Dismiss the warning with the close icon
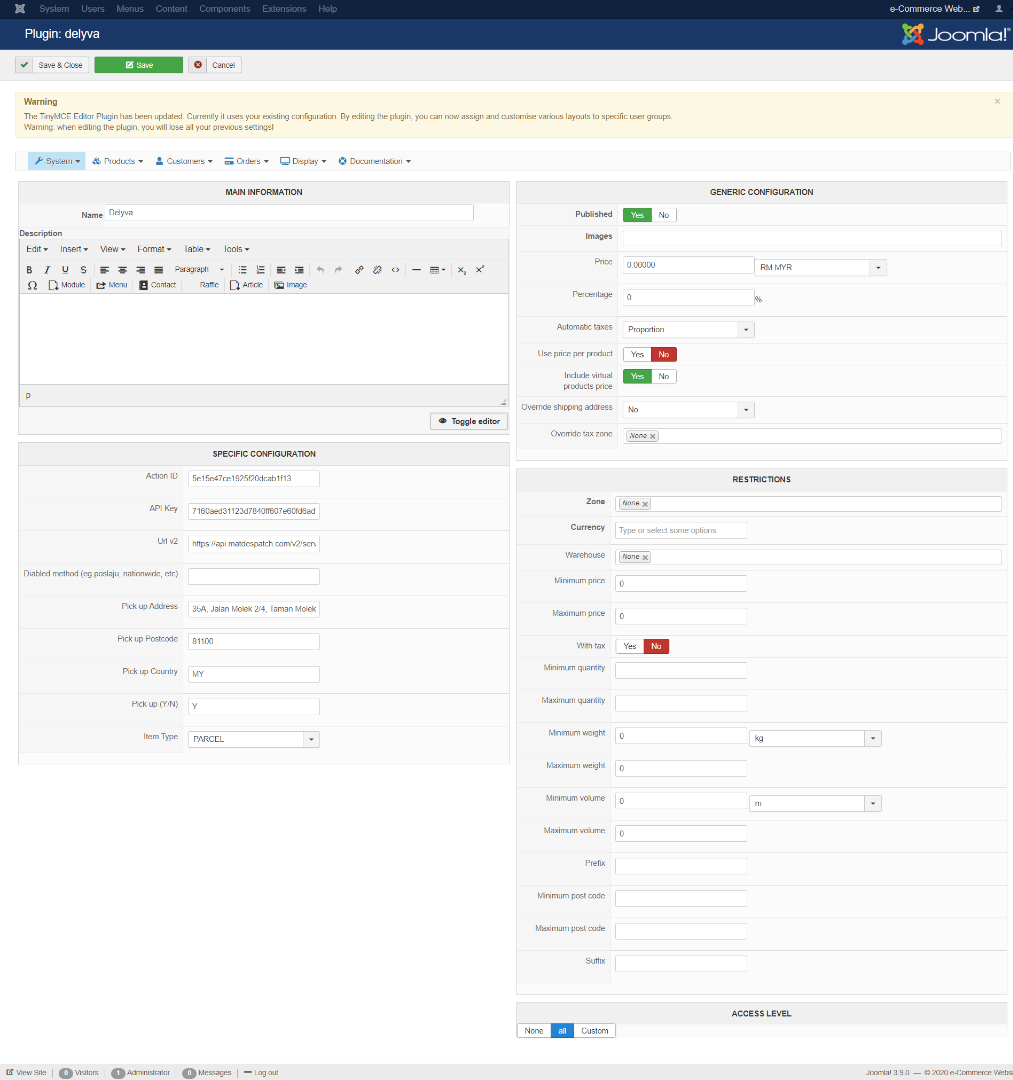 pyautogui.click(x=997, y=101)
